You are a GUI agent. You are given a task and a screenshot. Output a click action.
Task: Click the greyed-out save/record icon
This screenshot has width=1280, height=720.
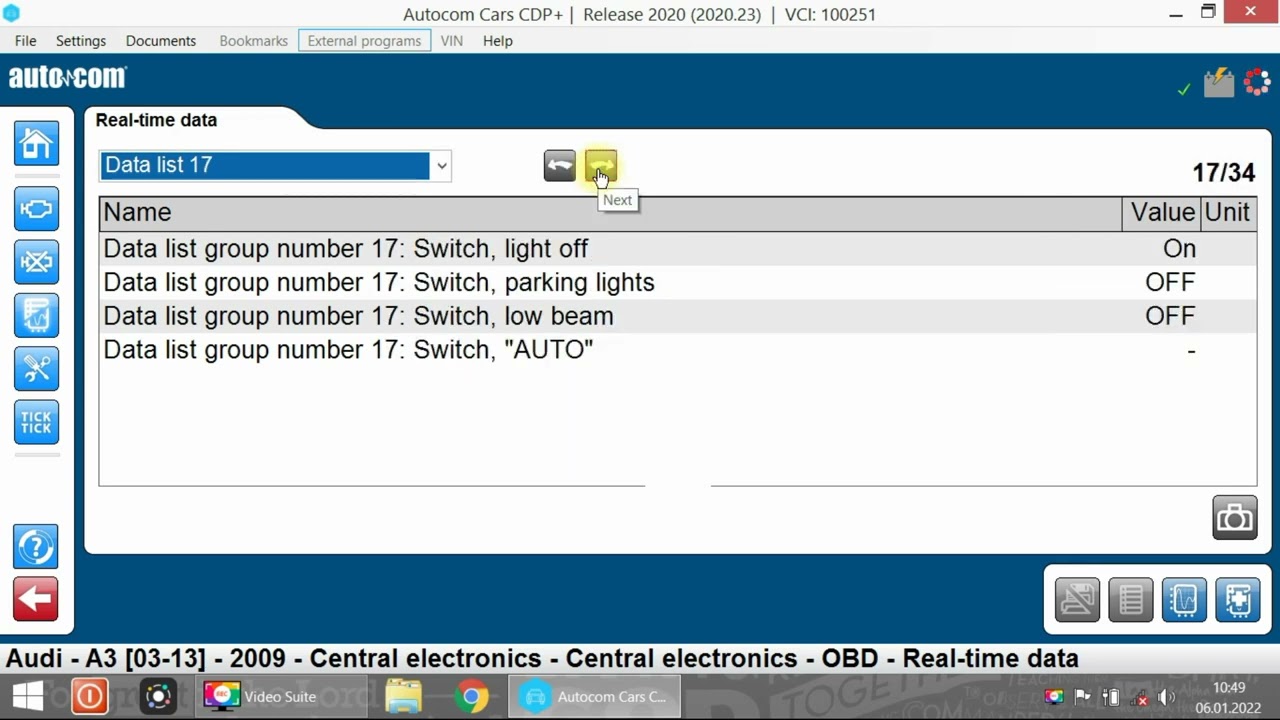[x=1077, y=600]
